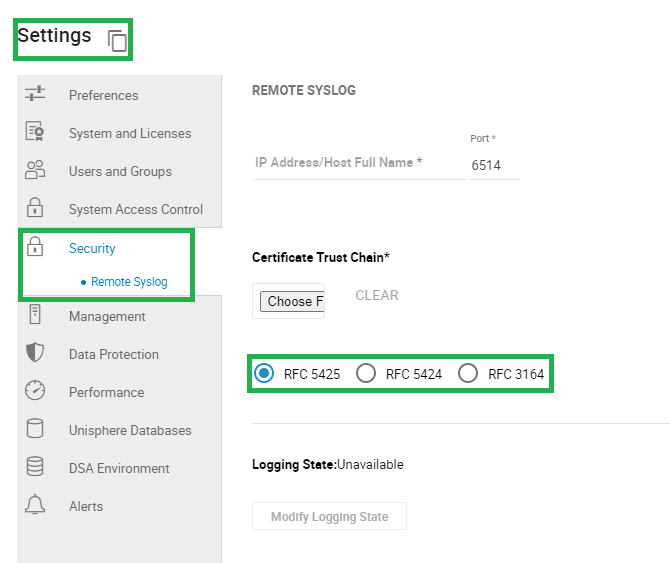Click the Data Protection shield icon

tap(35, 353)
